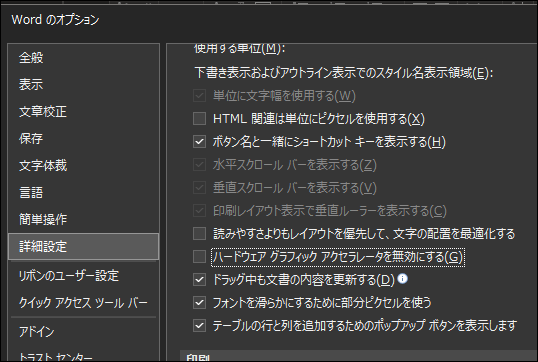Open クイック アクセス ツール バー settings

pos(83,303)
